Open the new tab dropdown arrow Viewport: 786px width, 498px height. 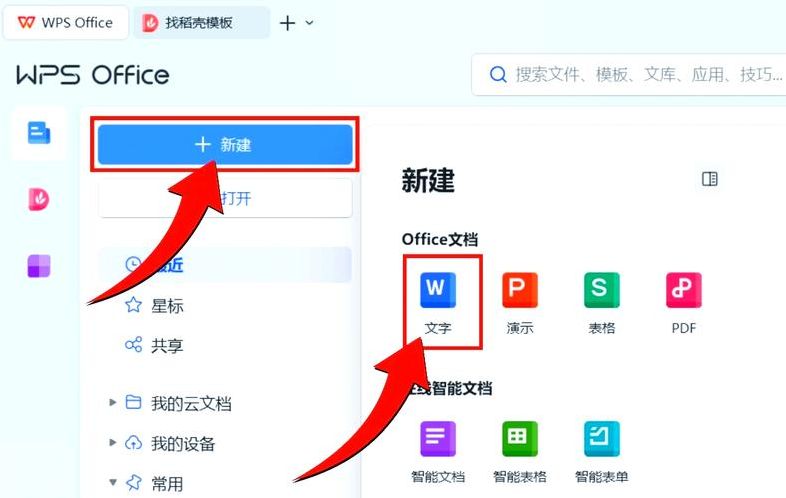click(309, 23)
